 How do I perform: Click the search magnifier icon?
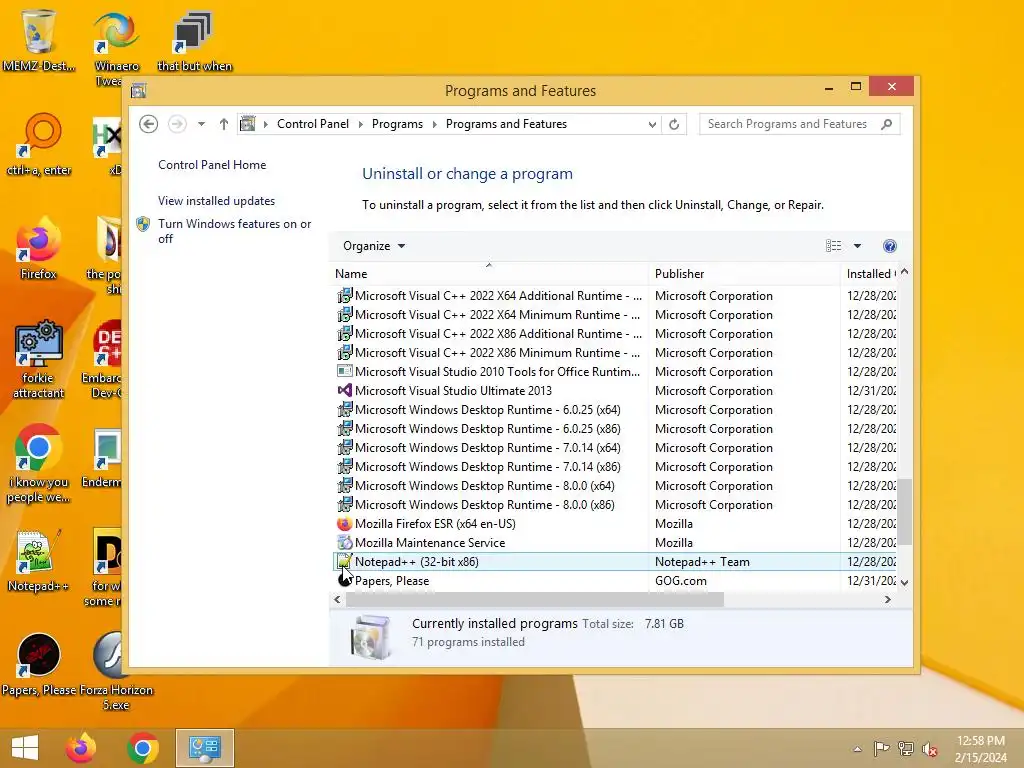point(886,124)
